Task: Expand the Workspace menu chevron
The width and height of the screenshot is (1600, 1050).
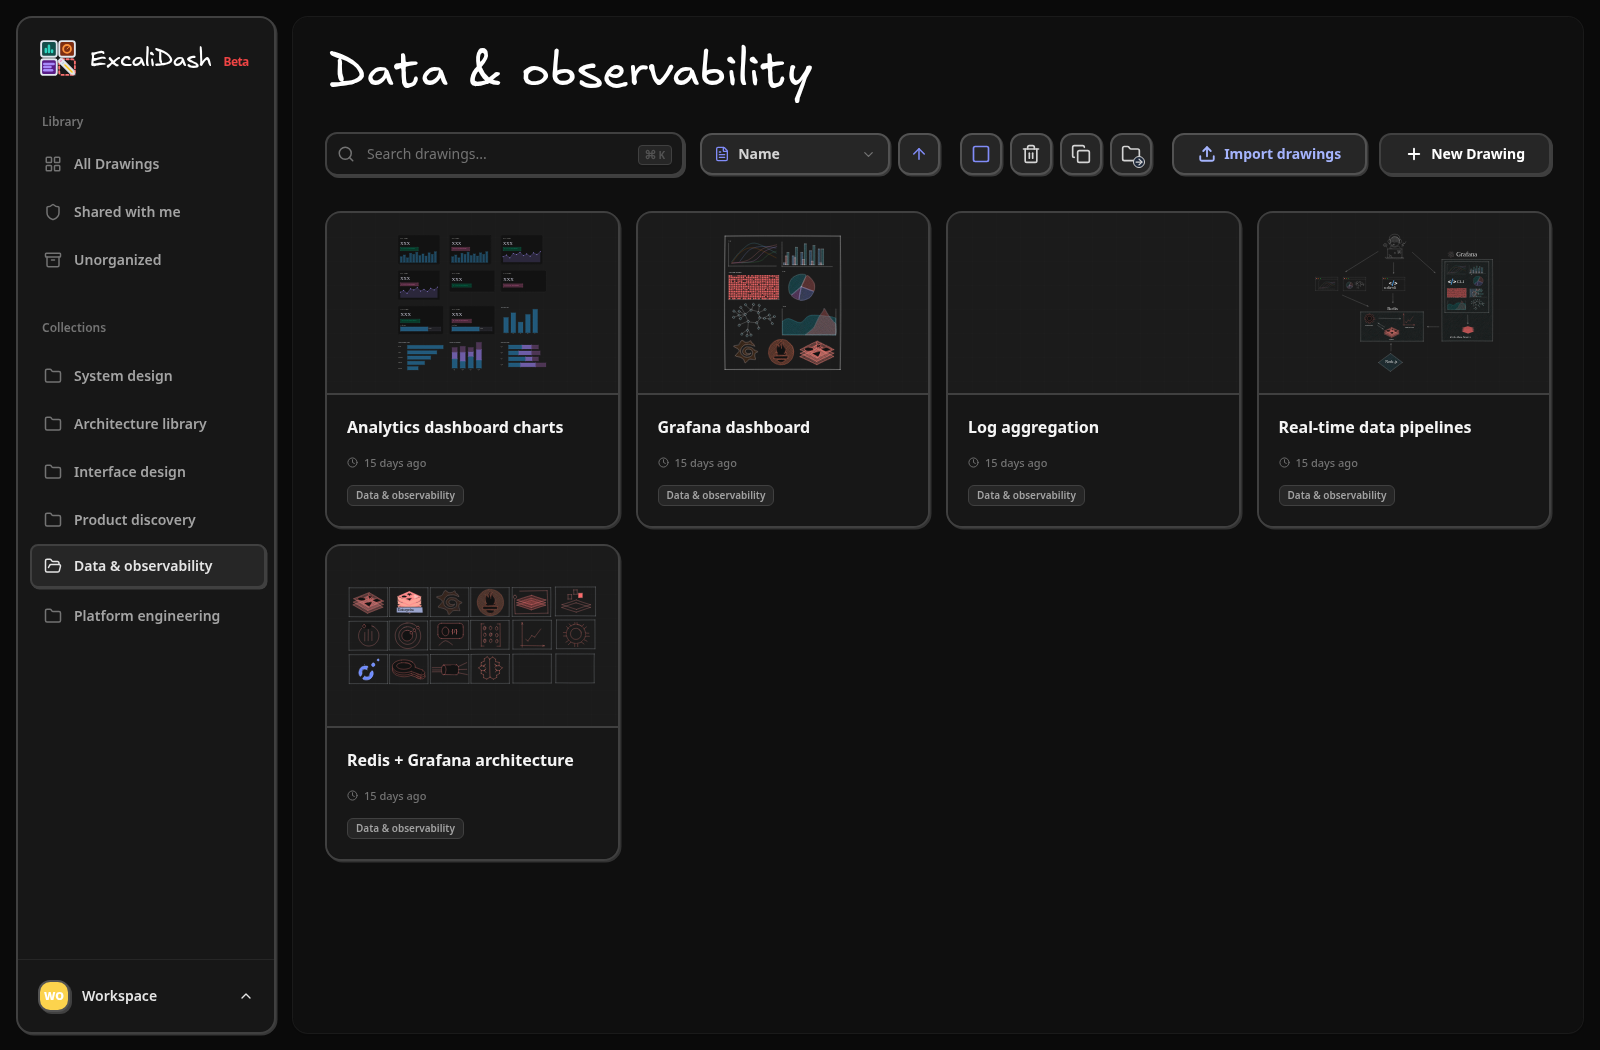Action: [x=246, y=996]
